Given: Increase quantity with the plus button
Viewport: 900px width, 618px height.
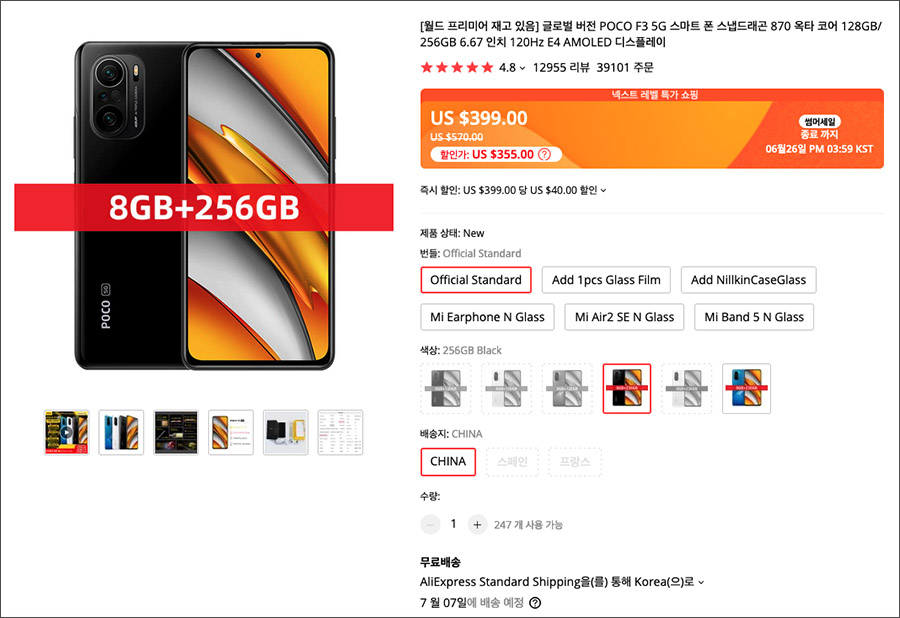Looking at the screenshot, I should pos(477,524).
